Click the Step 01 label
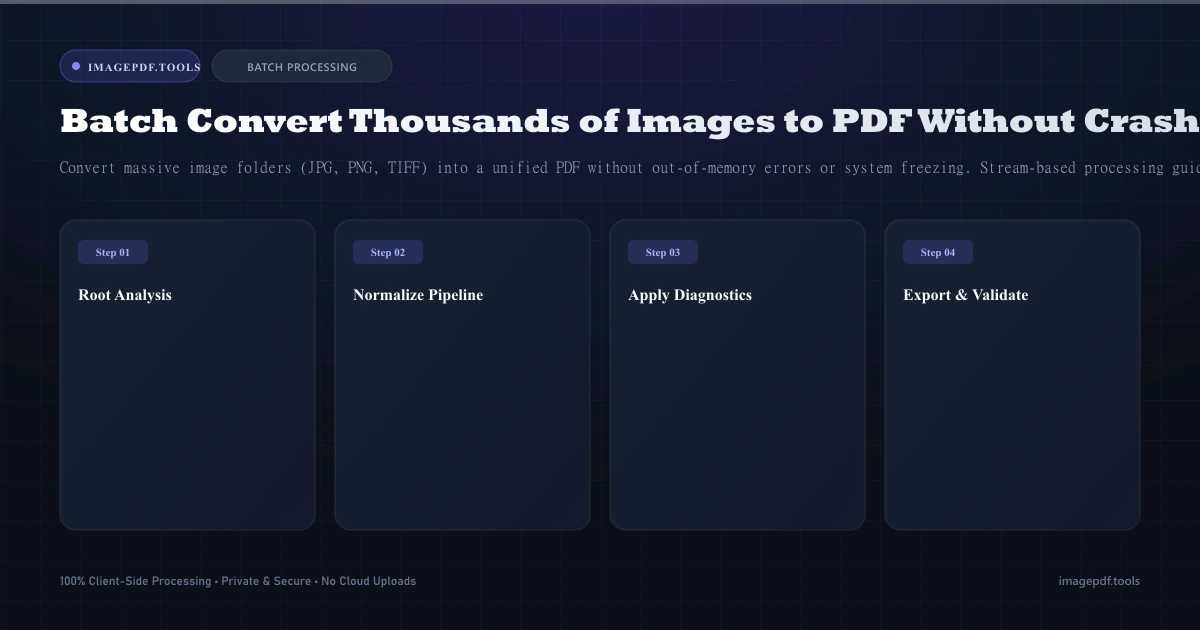This screenshot has width=1200, height=630. point(113,252)
